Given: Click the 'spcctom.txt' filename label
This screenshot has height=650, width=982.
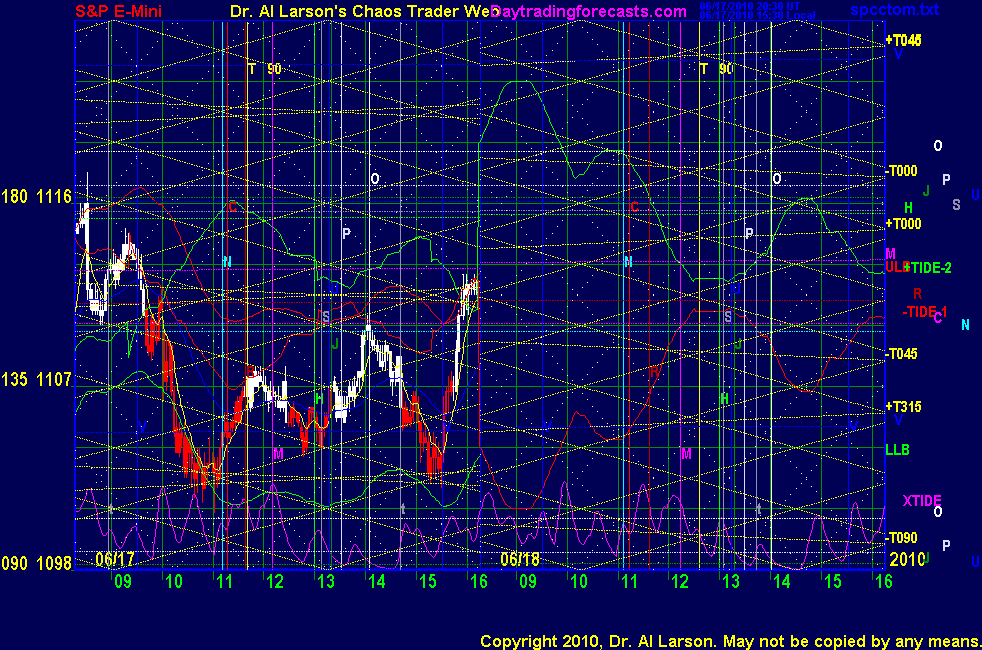Looking at the screenshot, I should (x=894, y=9).
